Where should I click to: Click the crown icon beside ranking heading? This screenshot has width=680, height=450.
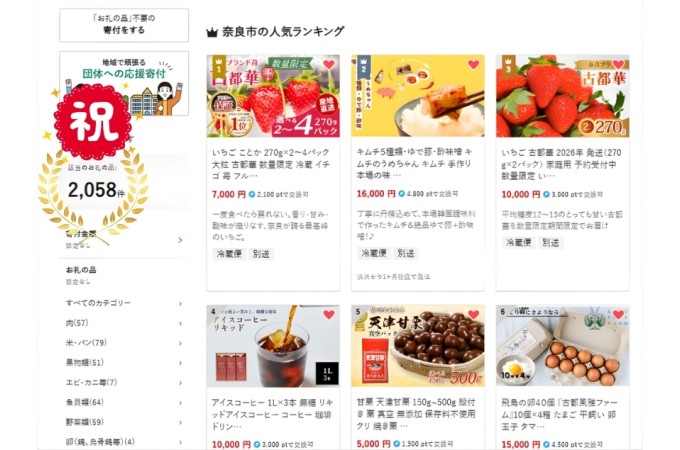tap(212, 33)
